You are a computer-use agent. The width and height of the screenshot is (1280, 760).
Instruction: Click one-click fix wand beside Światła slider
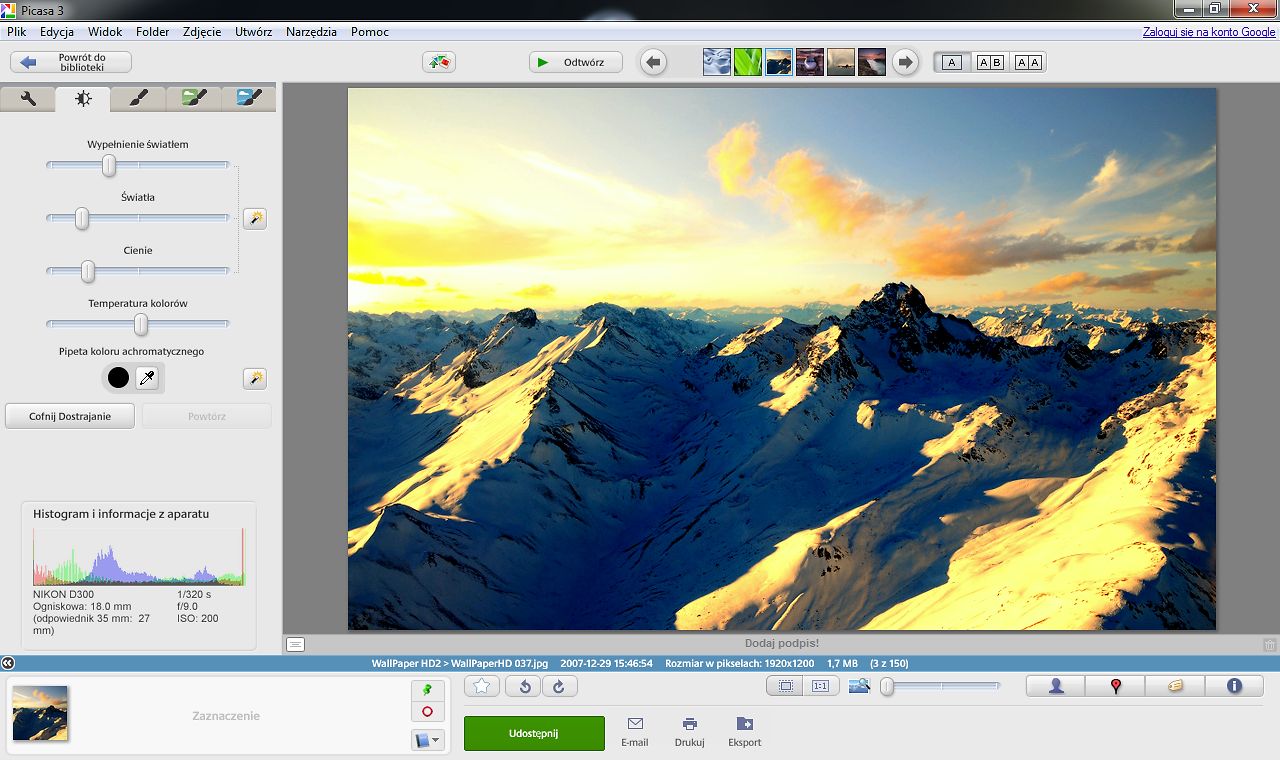click(255, 218)
